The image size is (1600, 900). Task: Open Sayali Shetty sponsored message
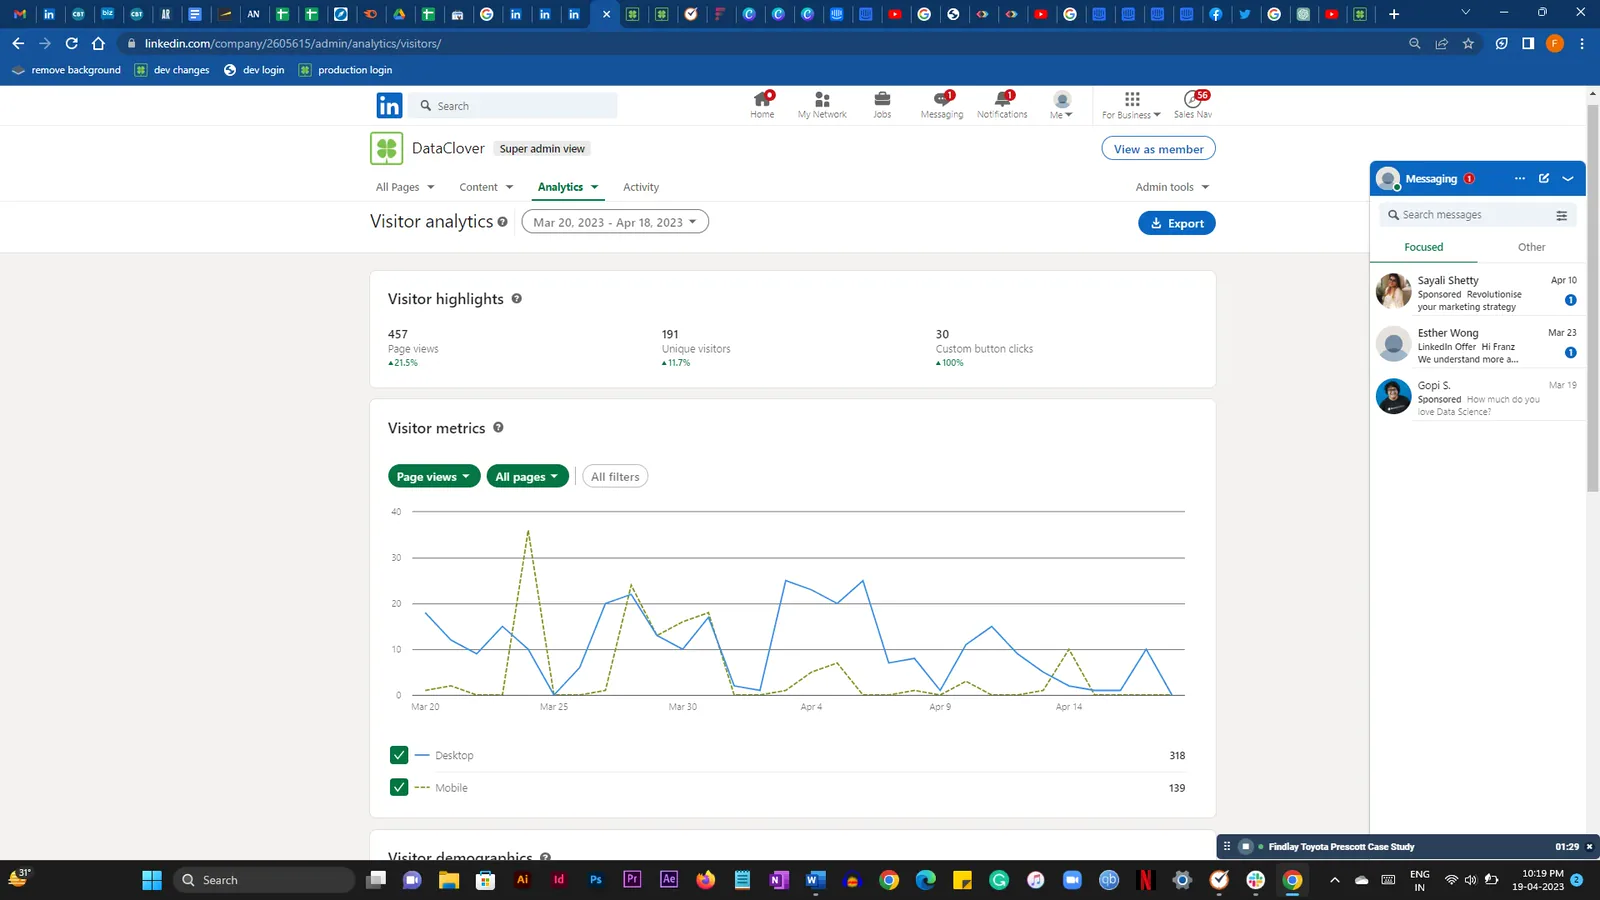[x=1477, y=292]
